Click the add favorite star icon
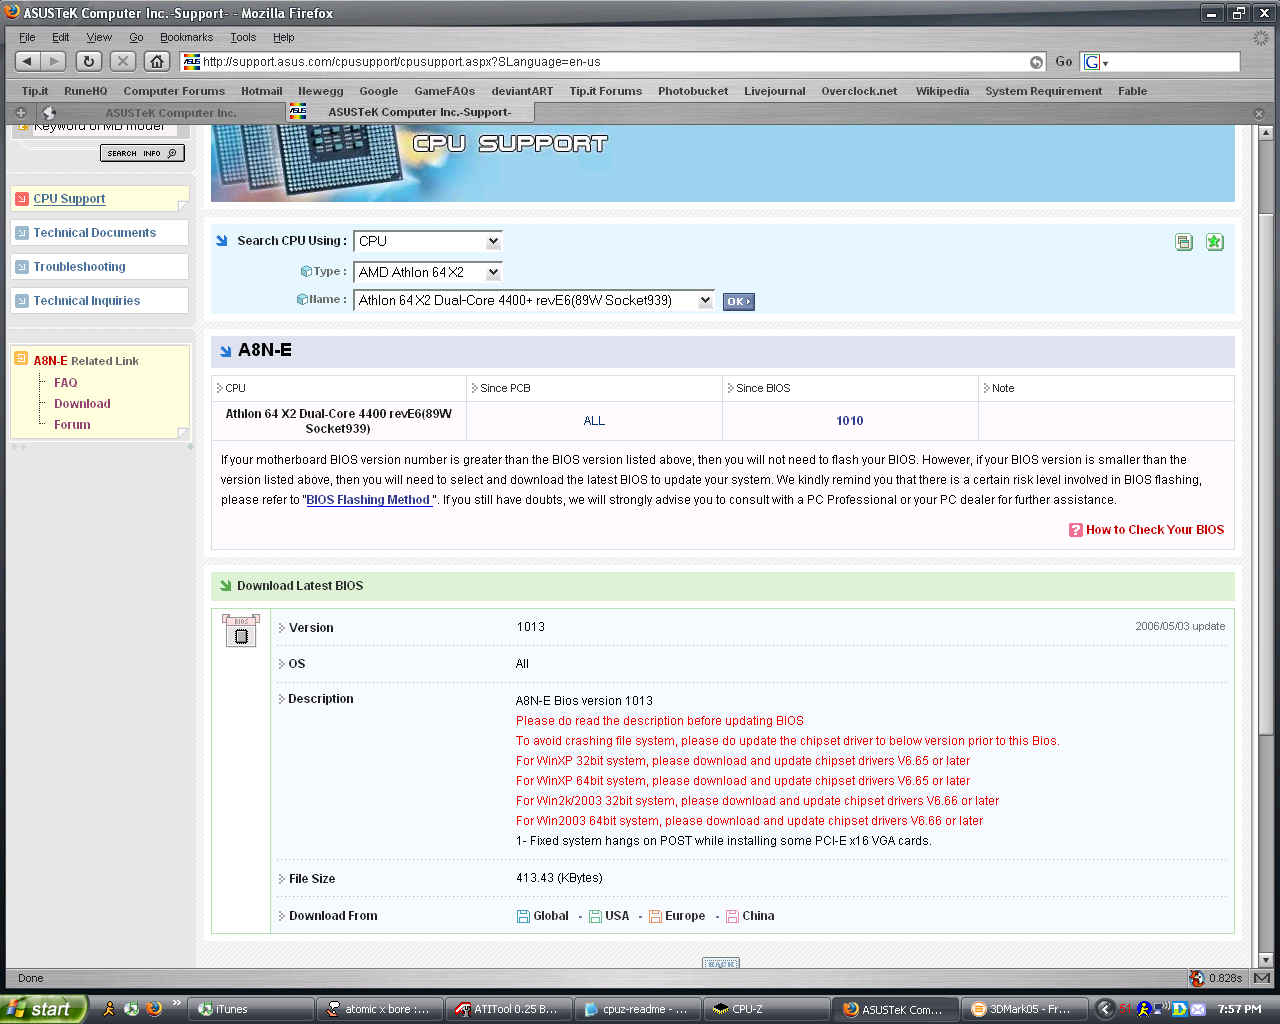This screenshot has width=1280, height=1024. point(1214,242)
